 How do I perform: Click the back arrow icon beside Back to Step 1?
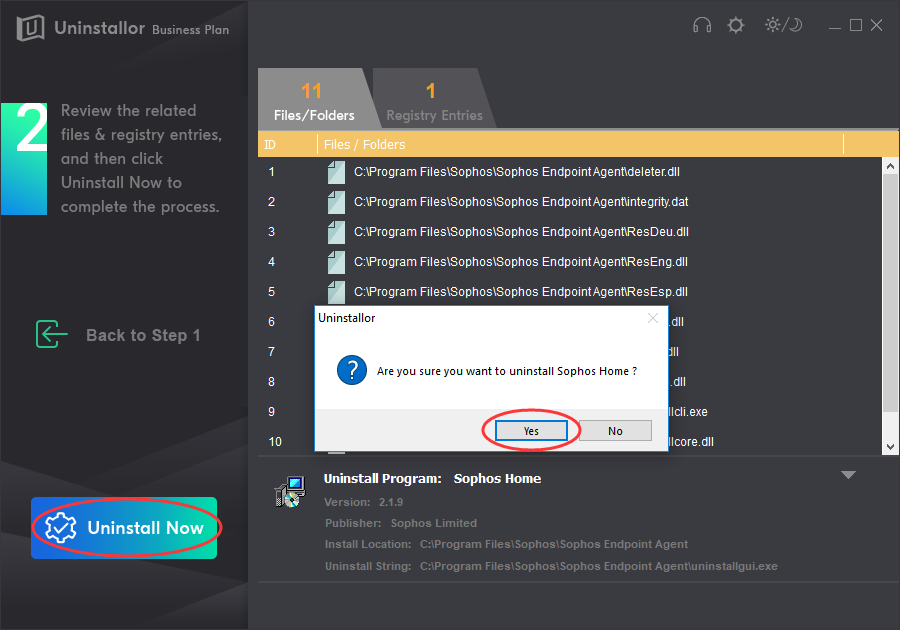(52, 335)
